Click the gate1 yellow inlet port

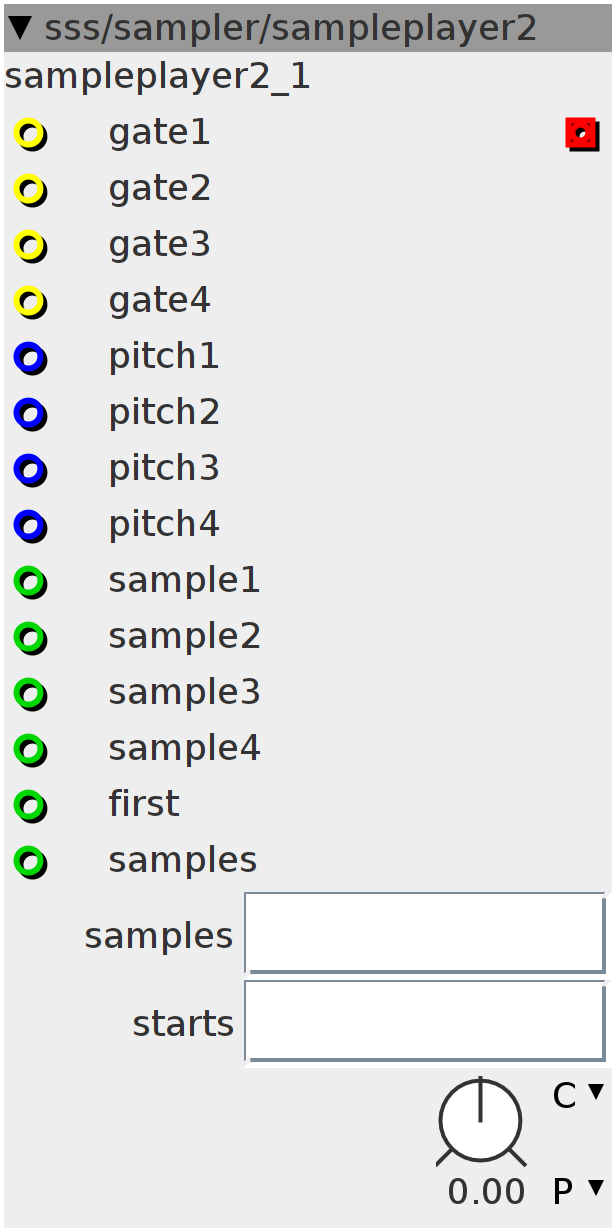point(30,133)
